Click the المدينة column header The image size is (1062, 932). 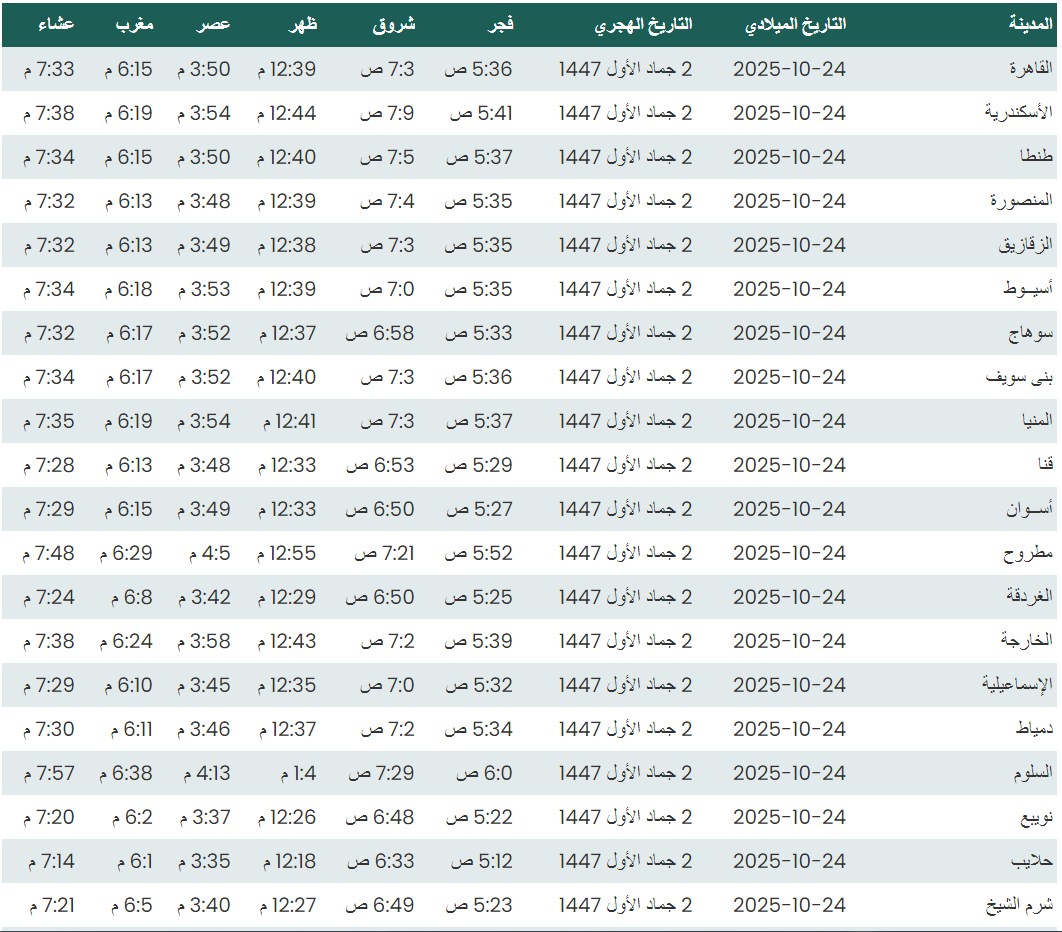coord(1030,24)
